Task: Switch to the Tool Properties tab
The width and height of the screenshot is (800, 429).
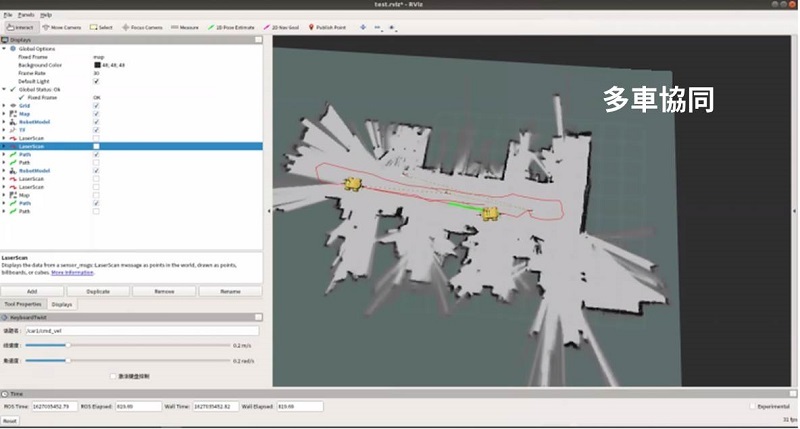Action: coord(23,303)
